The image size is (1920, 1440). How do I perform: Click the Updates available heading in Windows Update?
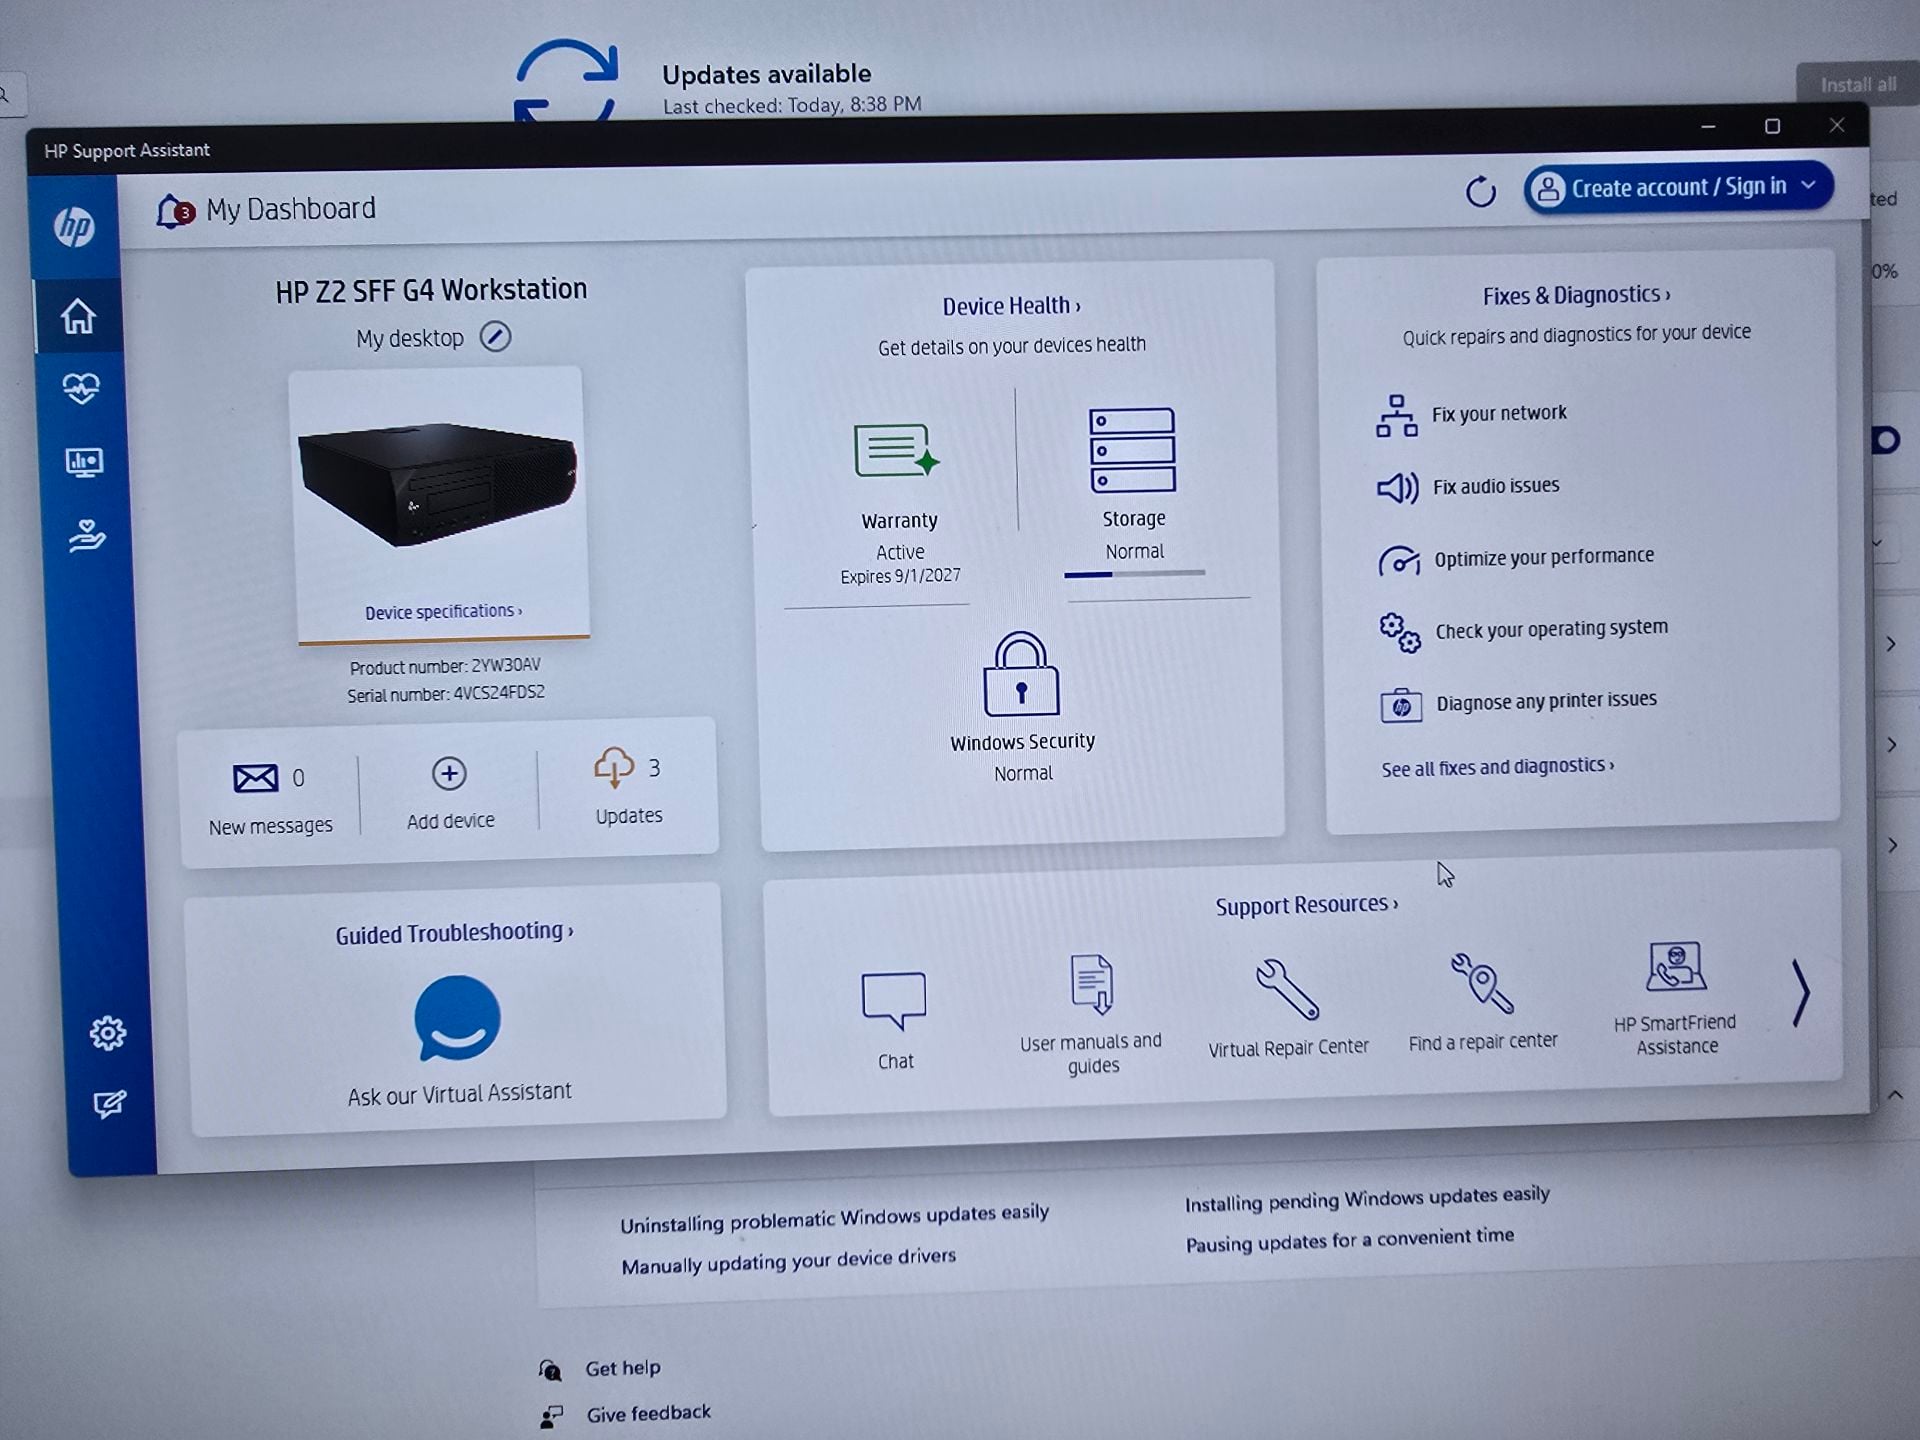pyautogui.click(x=766, y=74)
